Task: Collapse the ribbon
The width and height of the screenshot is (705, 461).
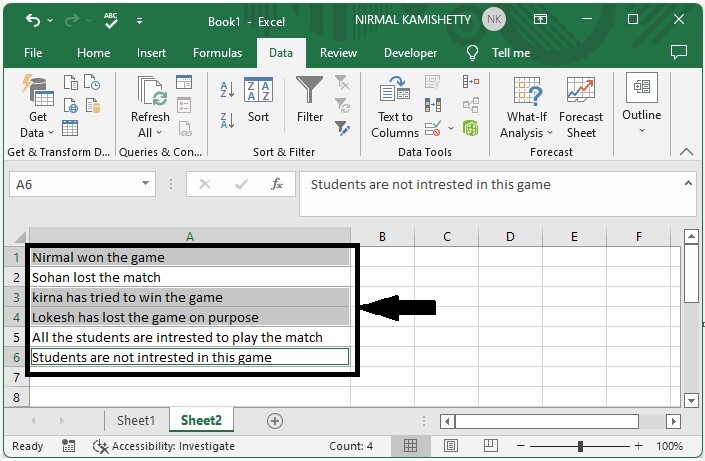Action: (x=687, y=152)
